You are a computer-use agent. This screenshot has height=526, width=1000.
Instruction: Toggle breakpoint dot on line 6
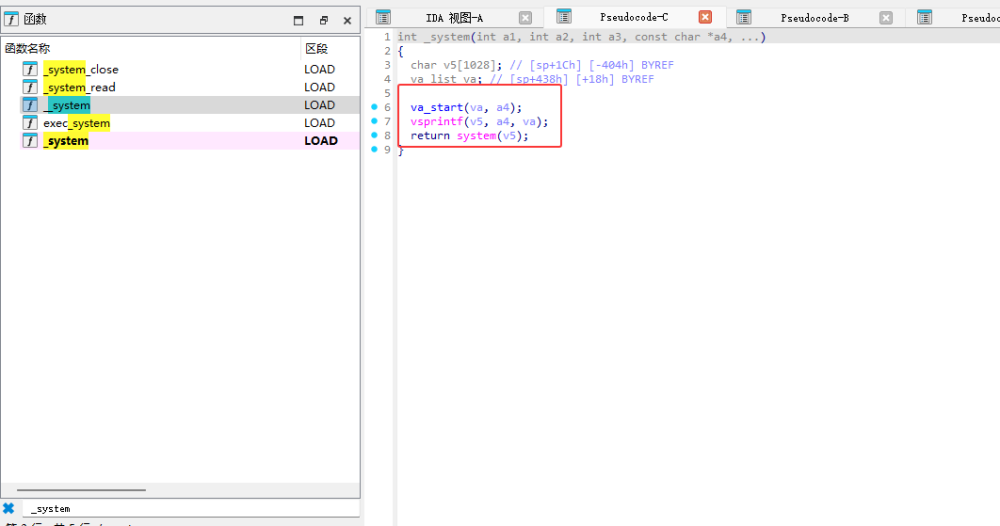tap(374, 107)
